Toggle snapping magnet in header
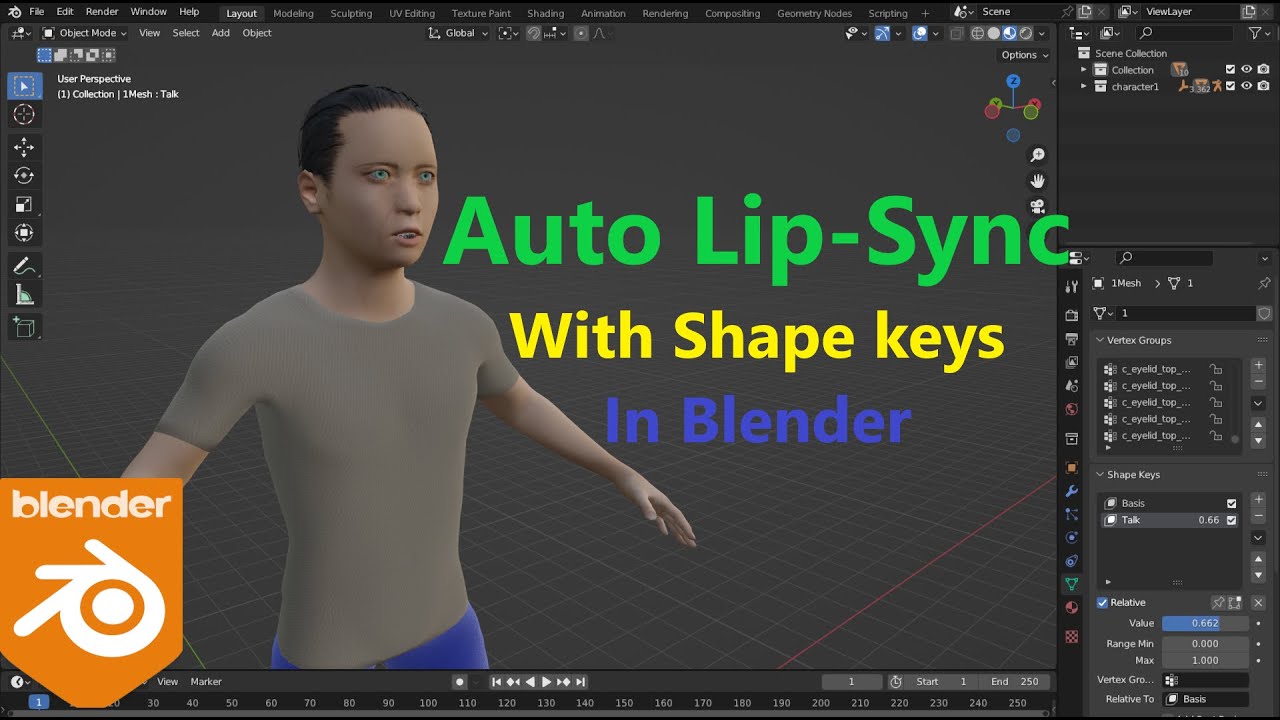This screenshot has width=1280, height=720. pos(534,33)
